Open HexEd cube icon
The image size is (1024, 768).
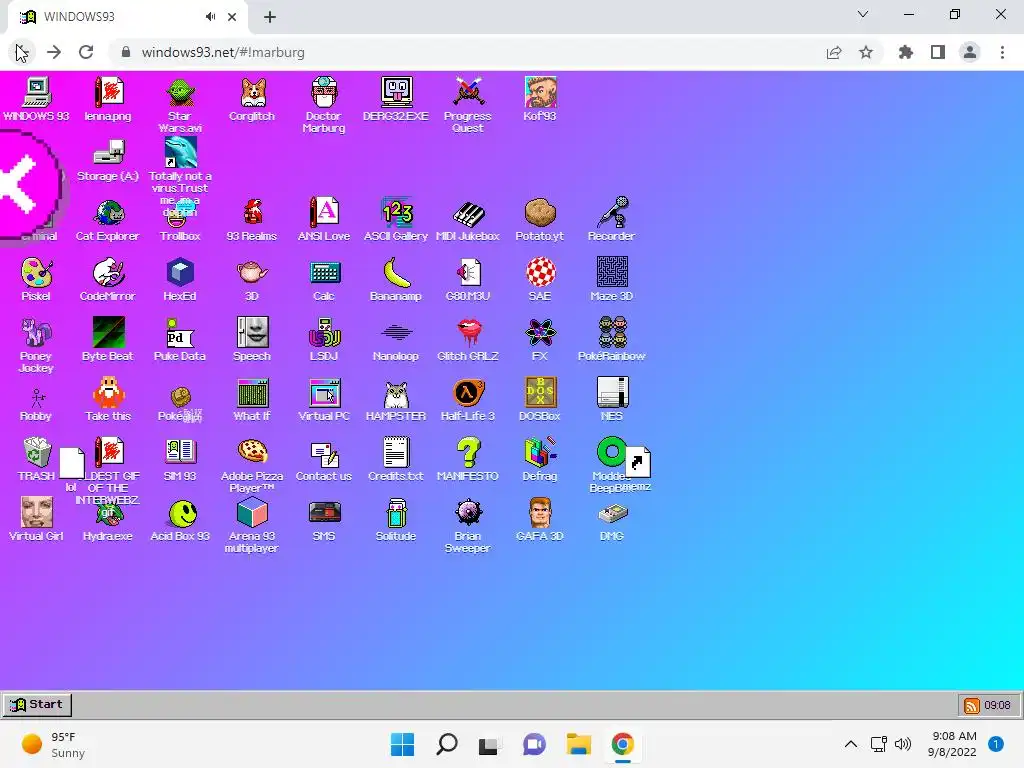180,273
